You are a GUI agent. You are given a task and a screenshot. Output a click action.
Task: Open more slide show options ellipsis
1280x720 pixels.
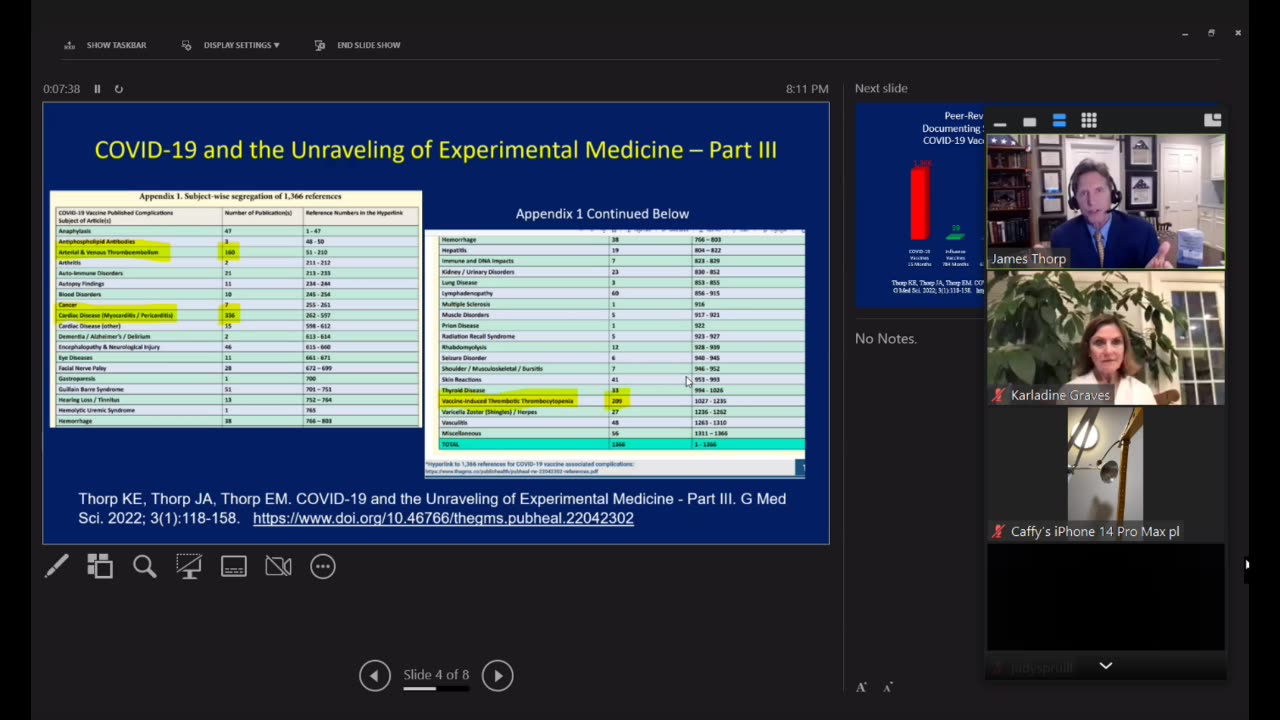[323, 566]
